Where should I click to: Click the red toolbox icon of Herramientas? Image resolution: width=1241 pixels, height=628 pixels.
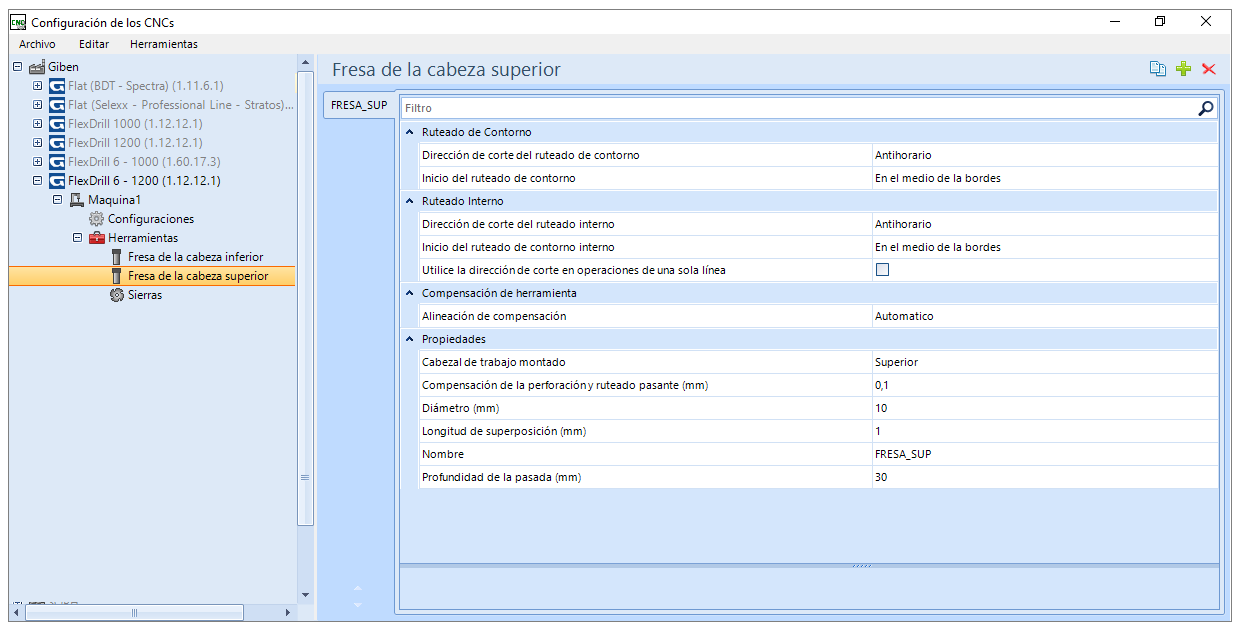click(97, 238)
